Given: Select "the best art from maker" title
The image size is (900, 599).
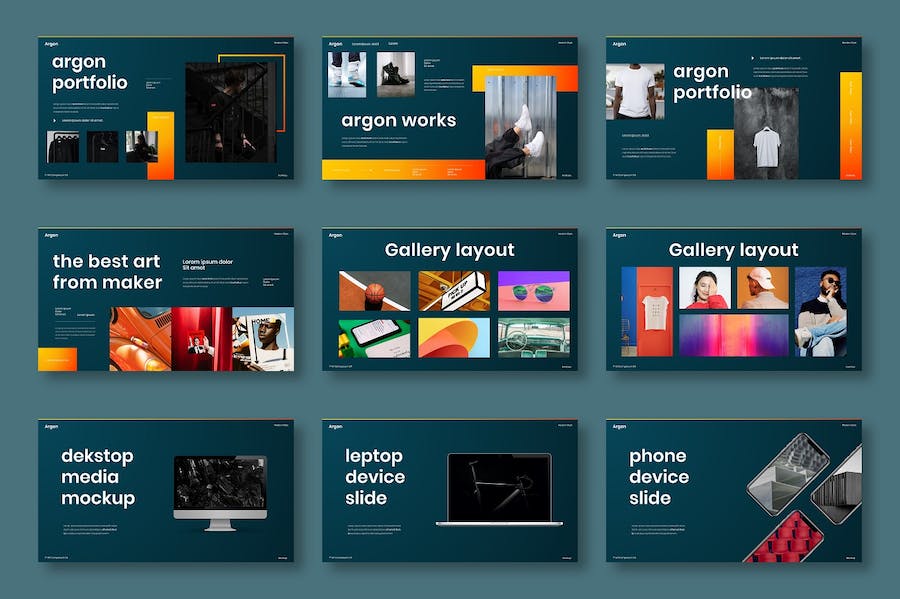Looking at the screenshot, I should click(107, 272).
